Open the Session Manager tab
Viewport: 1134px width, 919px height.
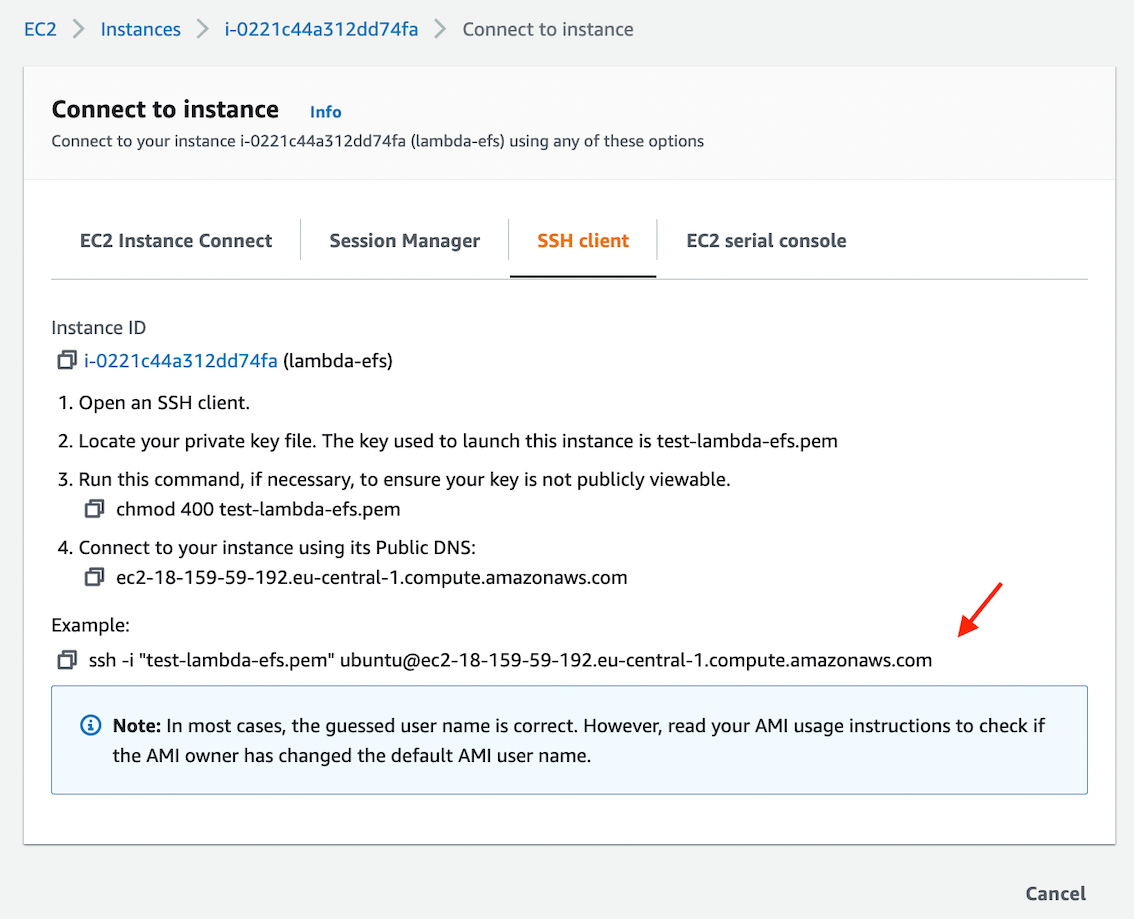pos(404,240)
